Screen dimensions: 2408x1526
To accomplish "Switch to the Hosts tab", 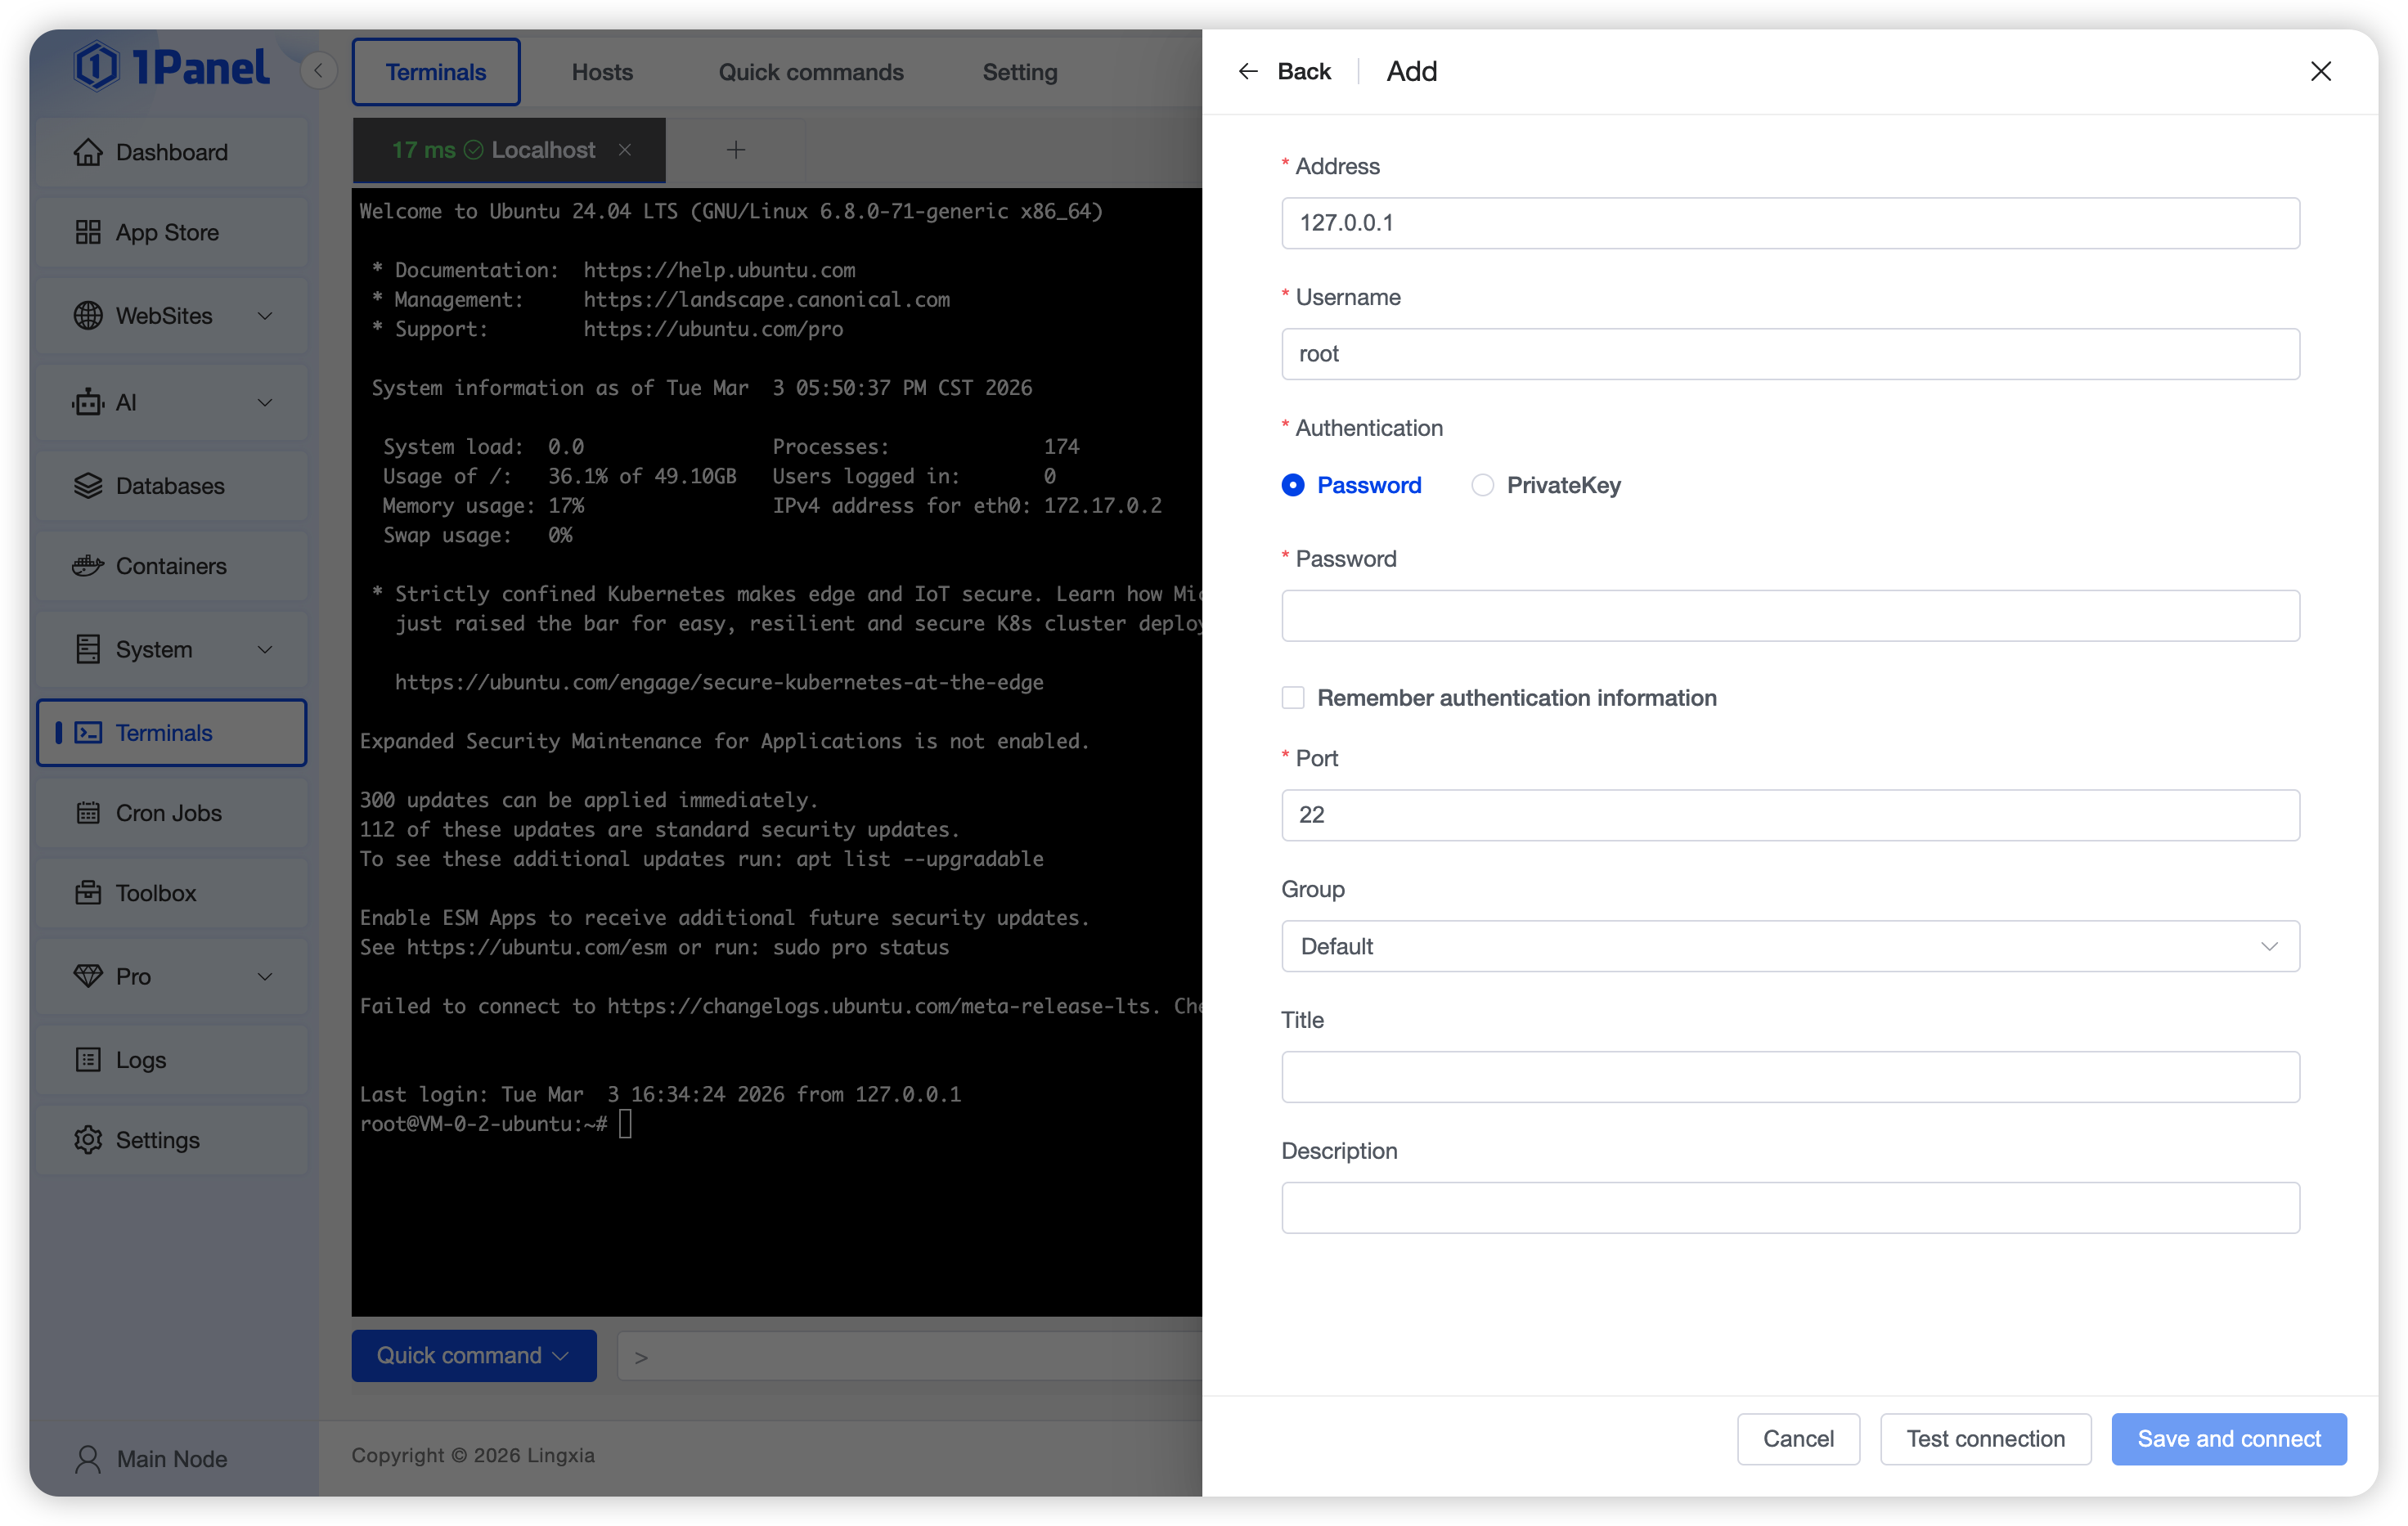I will (x=602, y=72).
